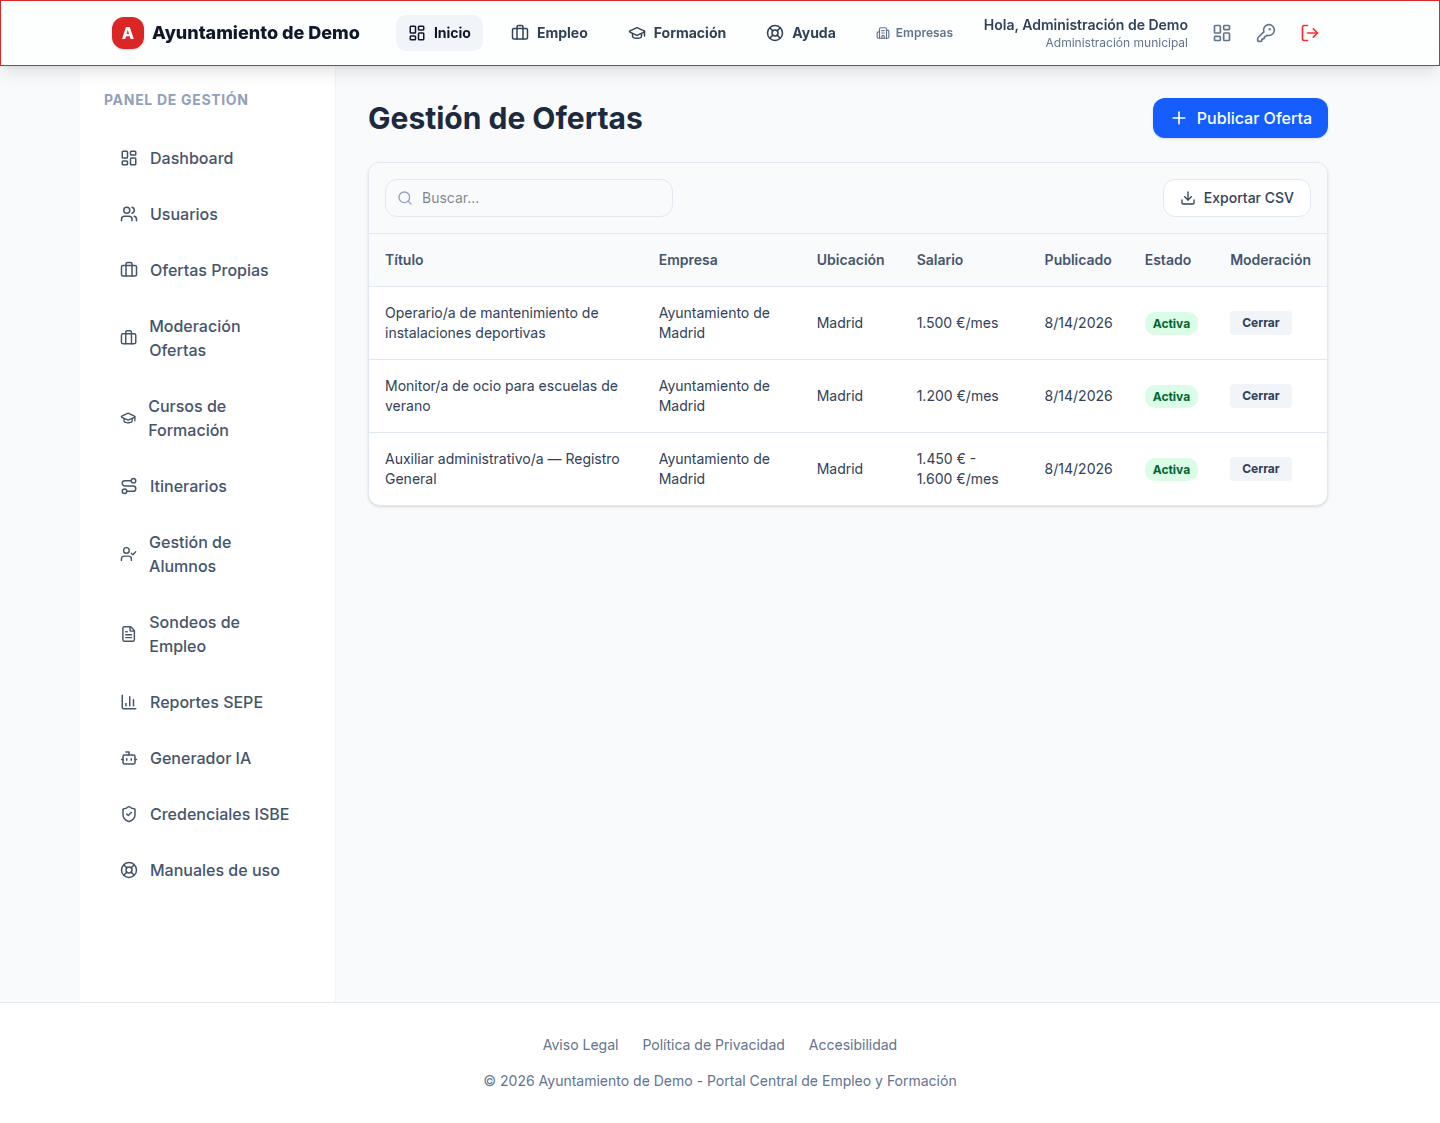Click the Salario column header
Viewport: 1440px width, 1123px height.
[940, 260]
